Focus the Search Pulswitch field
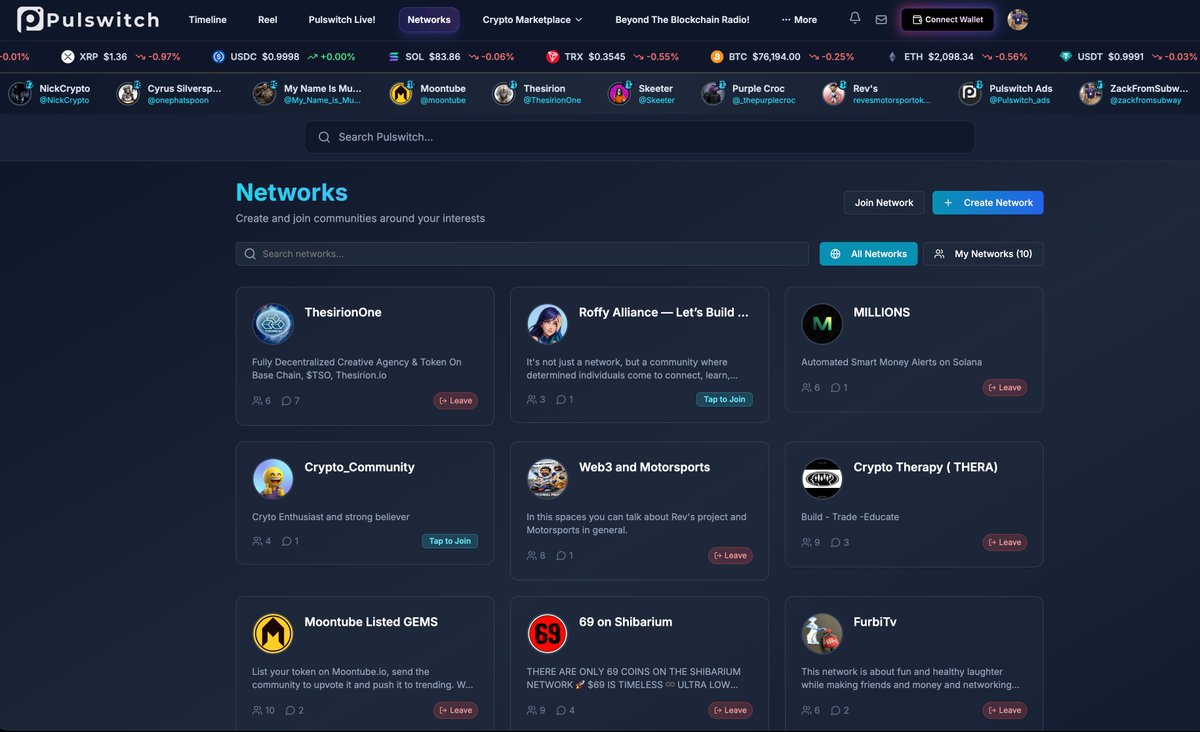Image resolution: width=1200 pixels, height=732 pixels. pyautogui.click(x=640, y=137)
